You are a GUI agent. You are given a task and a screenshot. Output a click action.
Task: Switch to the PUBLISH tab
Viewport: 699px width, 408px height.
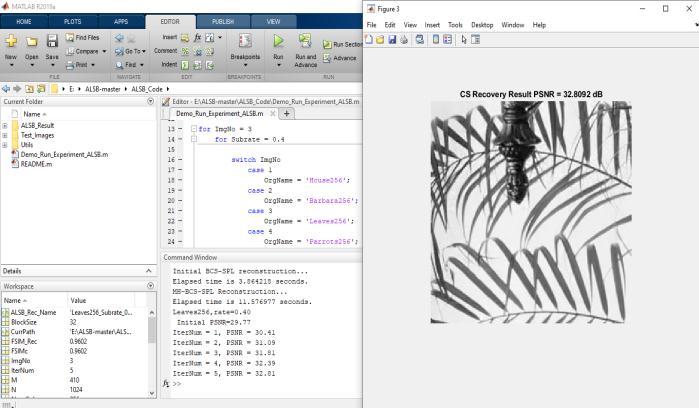pyautogui.click(x=222, y=21)
